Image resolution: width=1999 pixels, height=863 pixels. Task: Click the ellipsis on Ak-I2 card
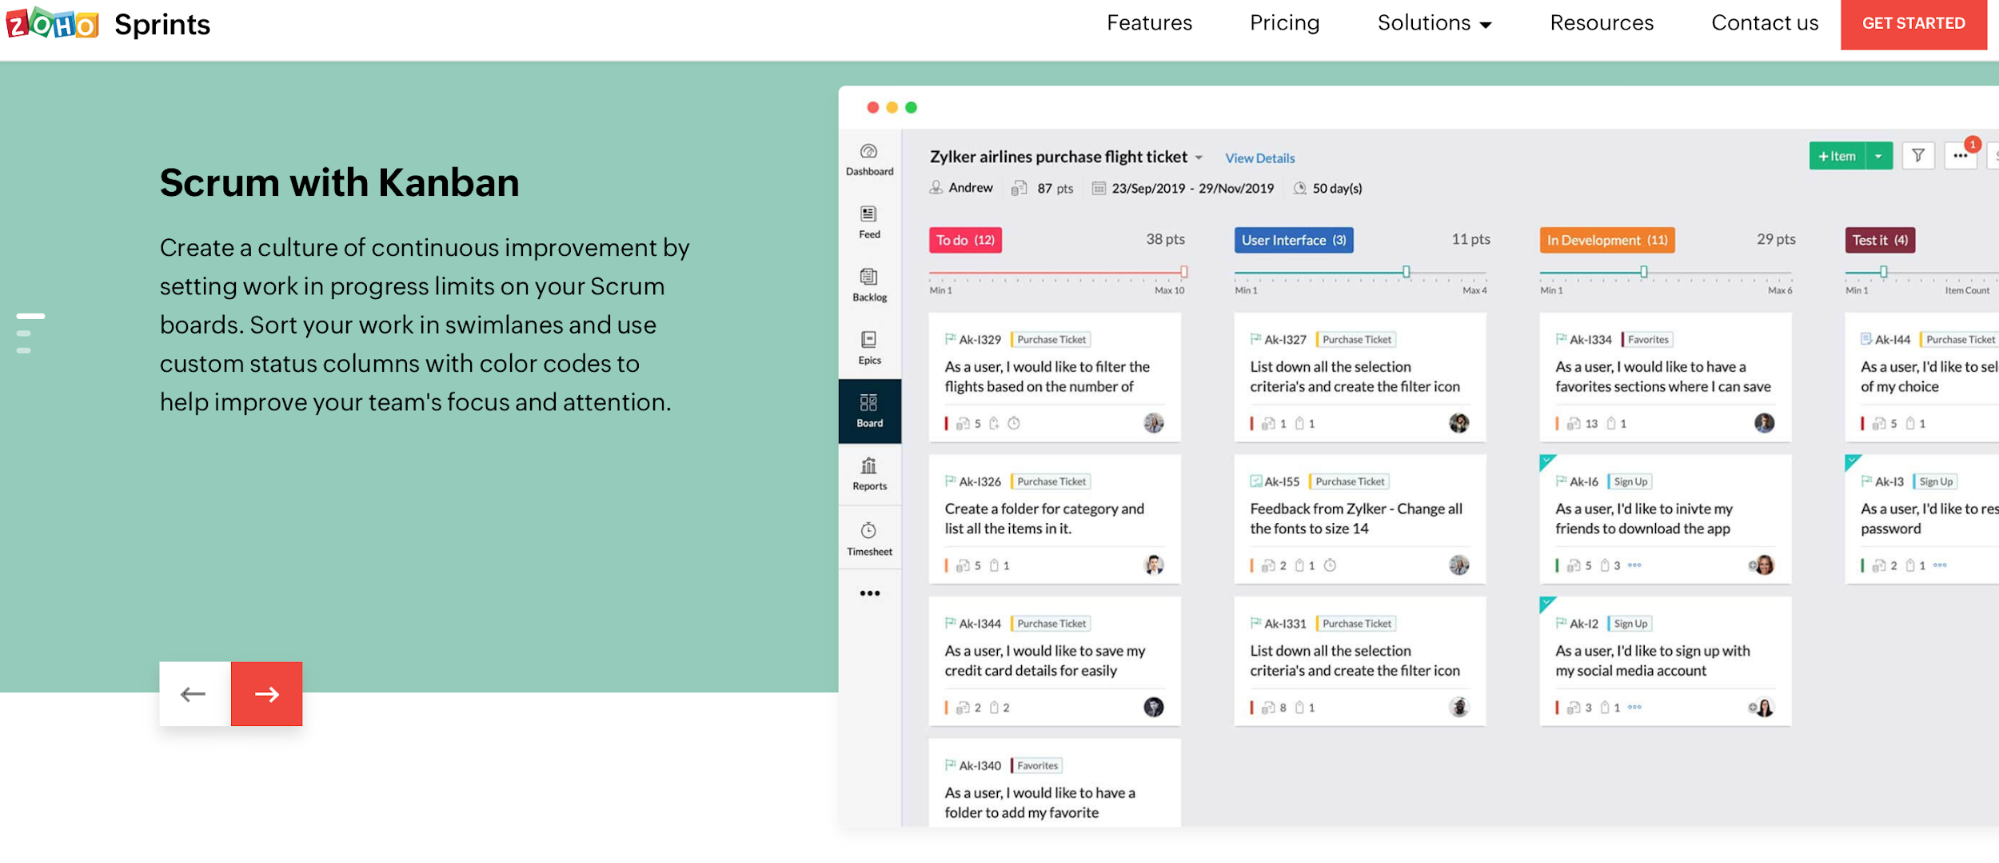[x=1634, y=707]
